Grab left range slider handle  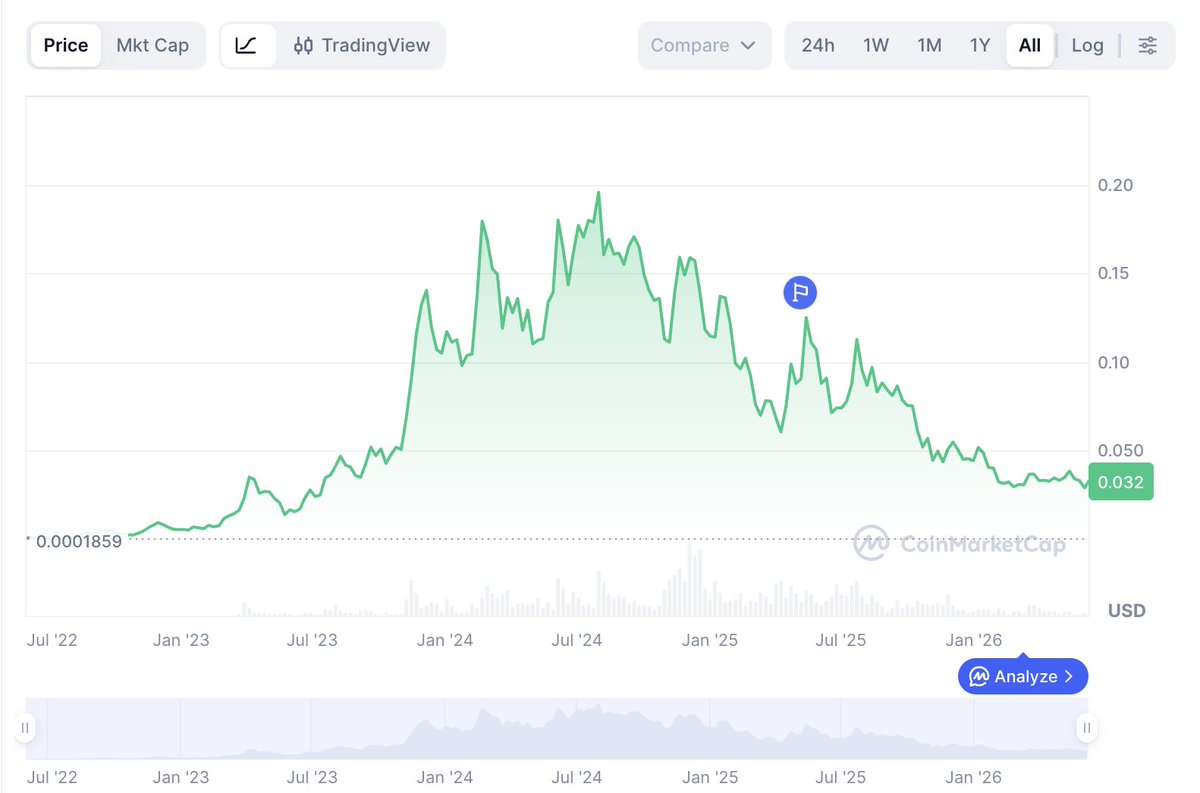[26, 727]
